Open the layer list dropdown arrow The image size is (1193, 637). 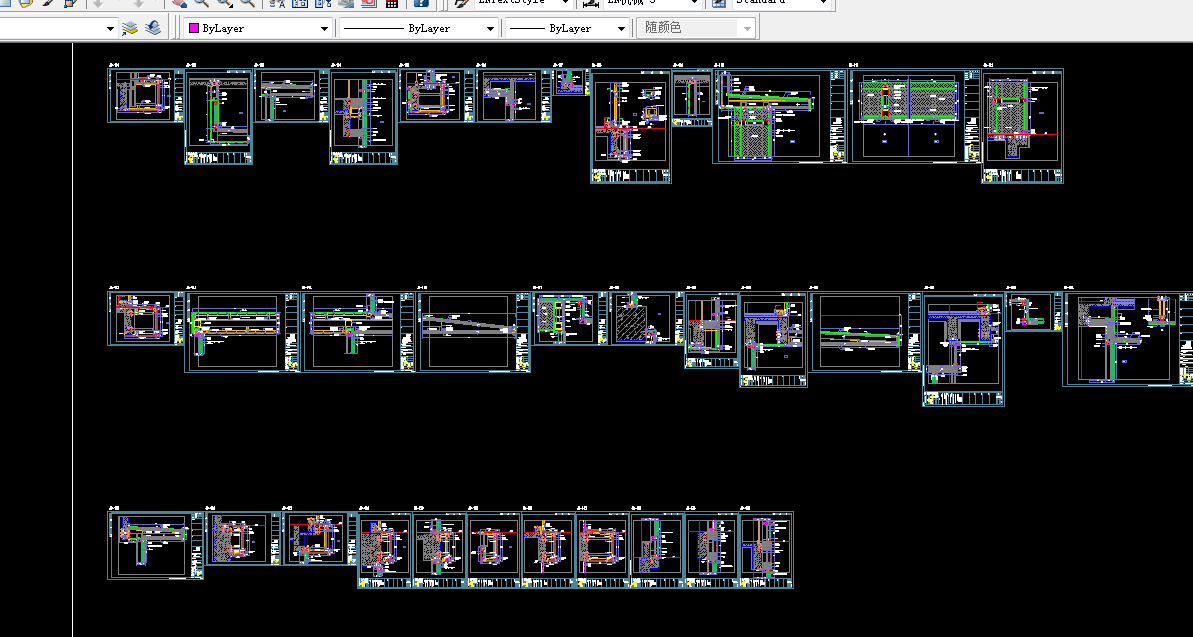coord(110,28)
